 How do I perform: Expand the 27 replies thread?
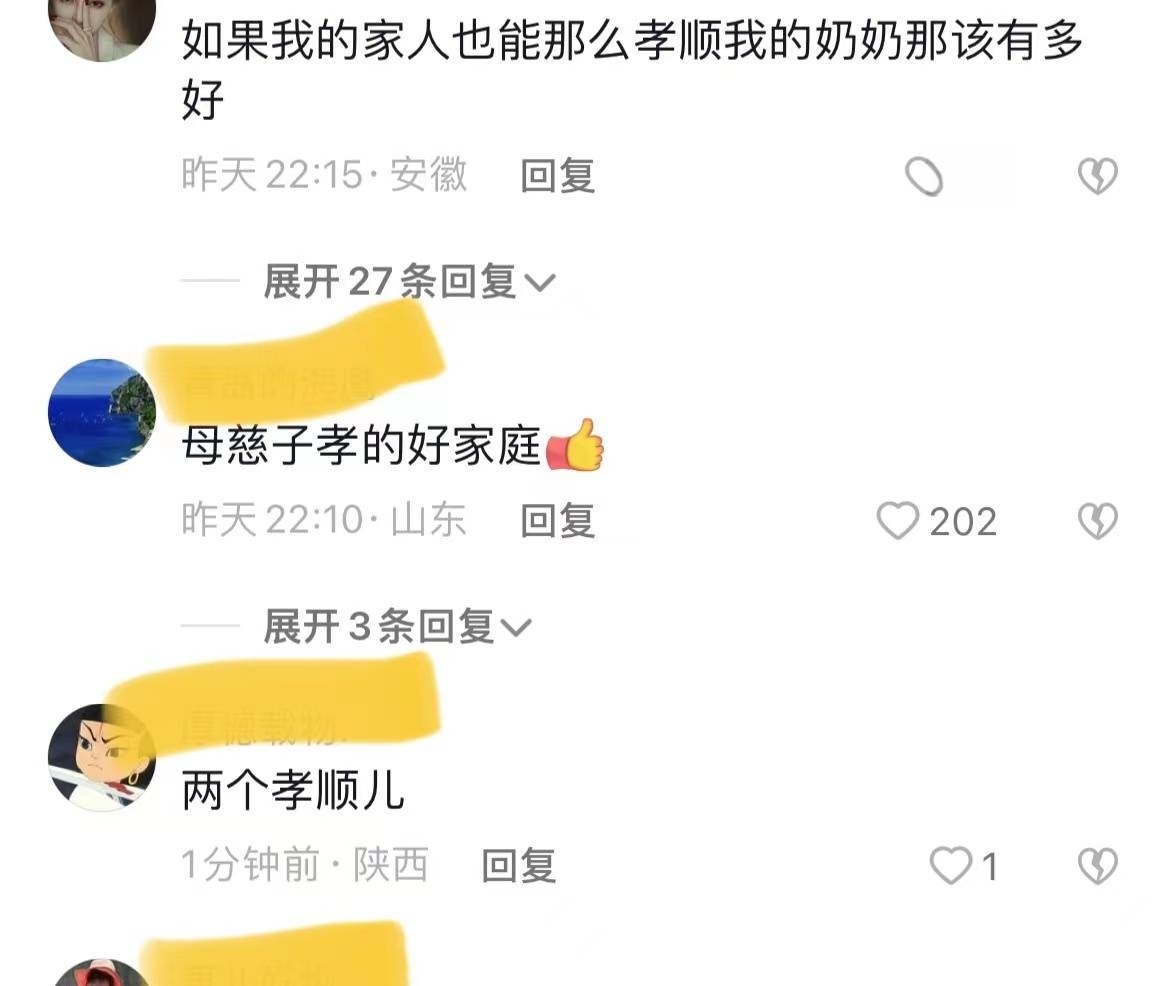click(x=409, y=282)
